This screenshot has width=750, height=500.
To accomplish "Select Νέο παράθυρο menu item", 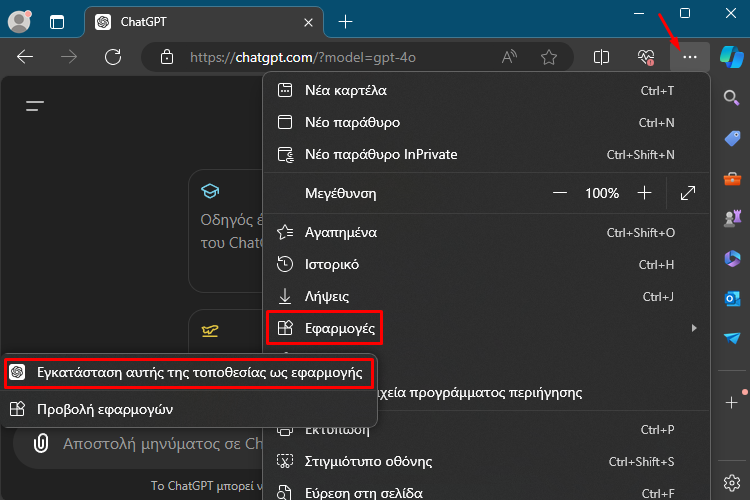I will click(486, 122).
